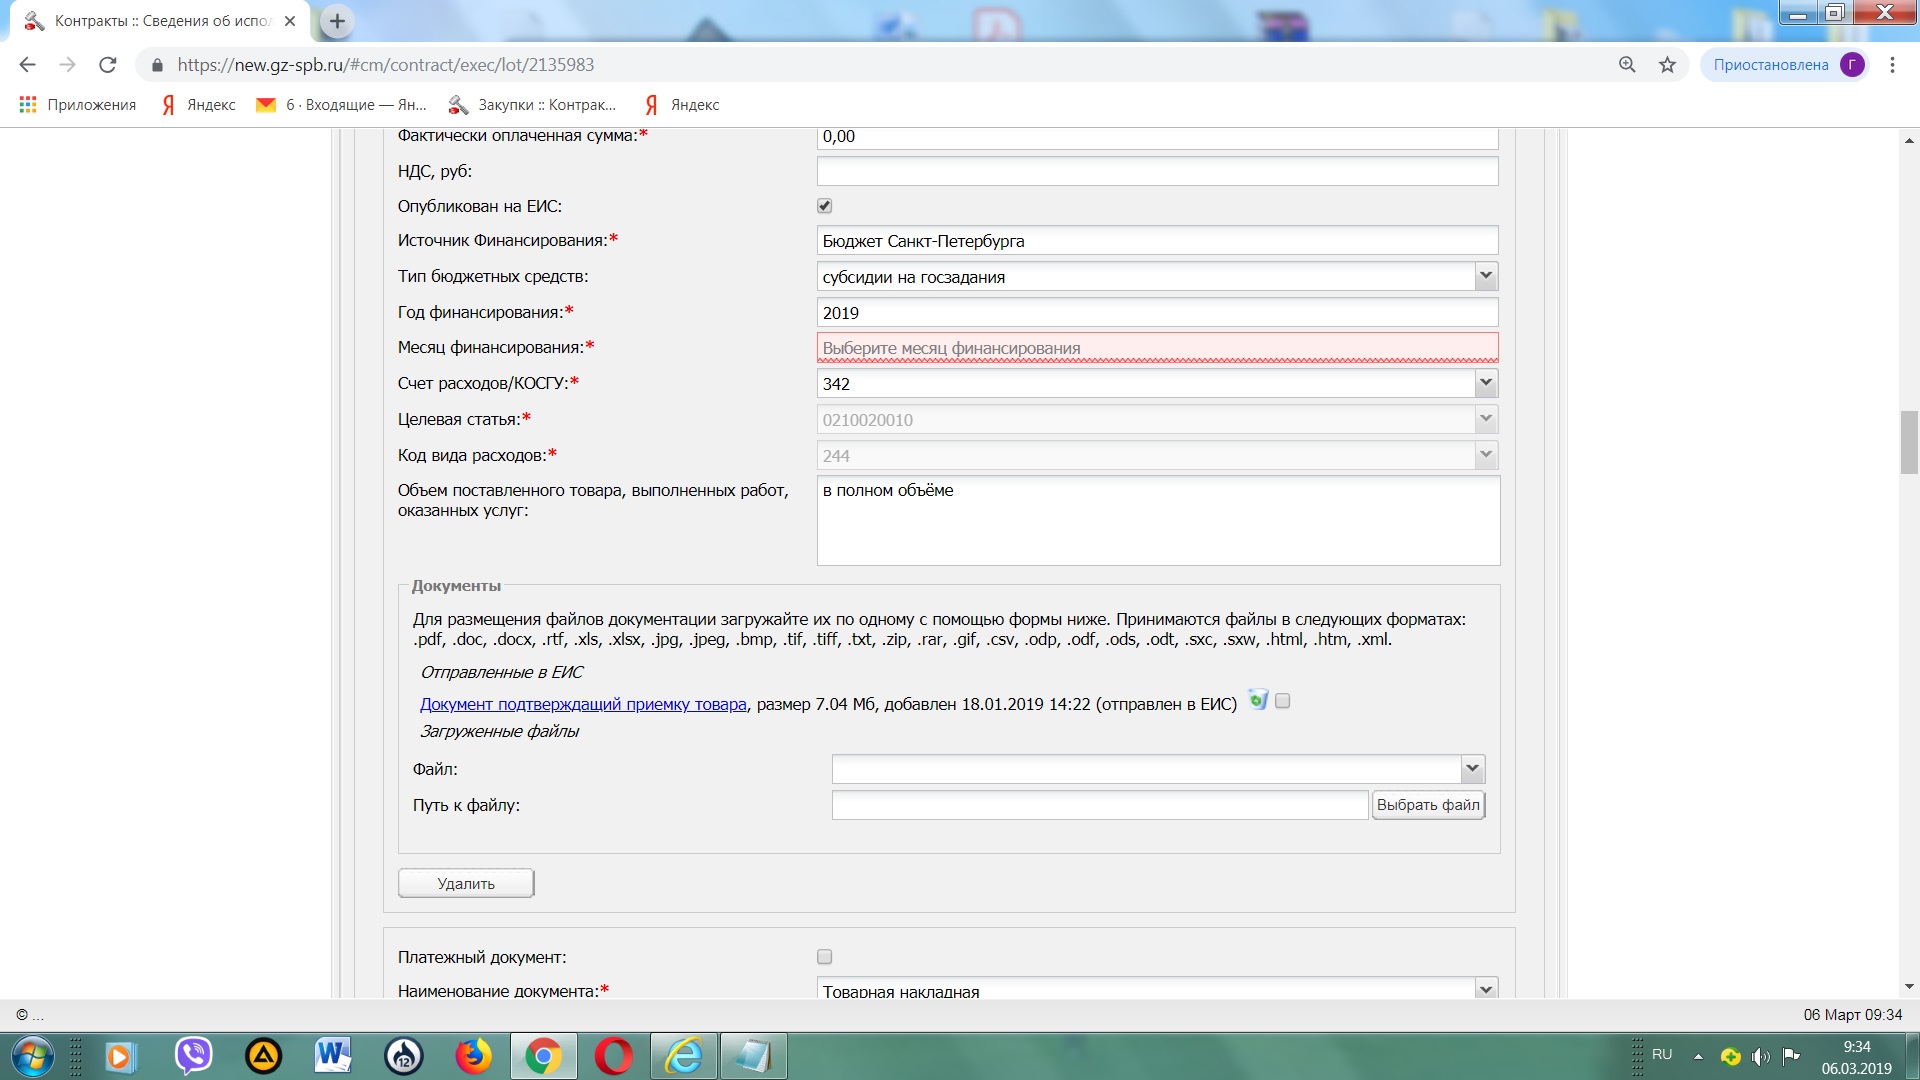Uncheck Опубликован на ЕИС checkbox
Screen dimensions: 1920x1080
(x=824, y=206)
